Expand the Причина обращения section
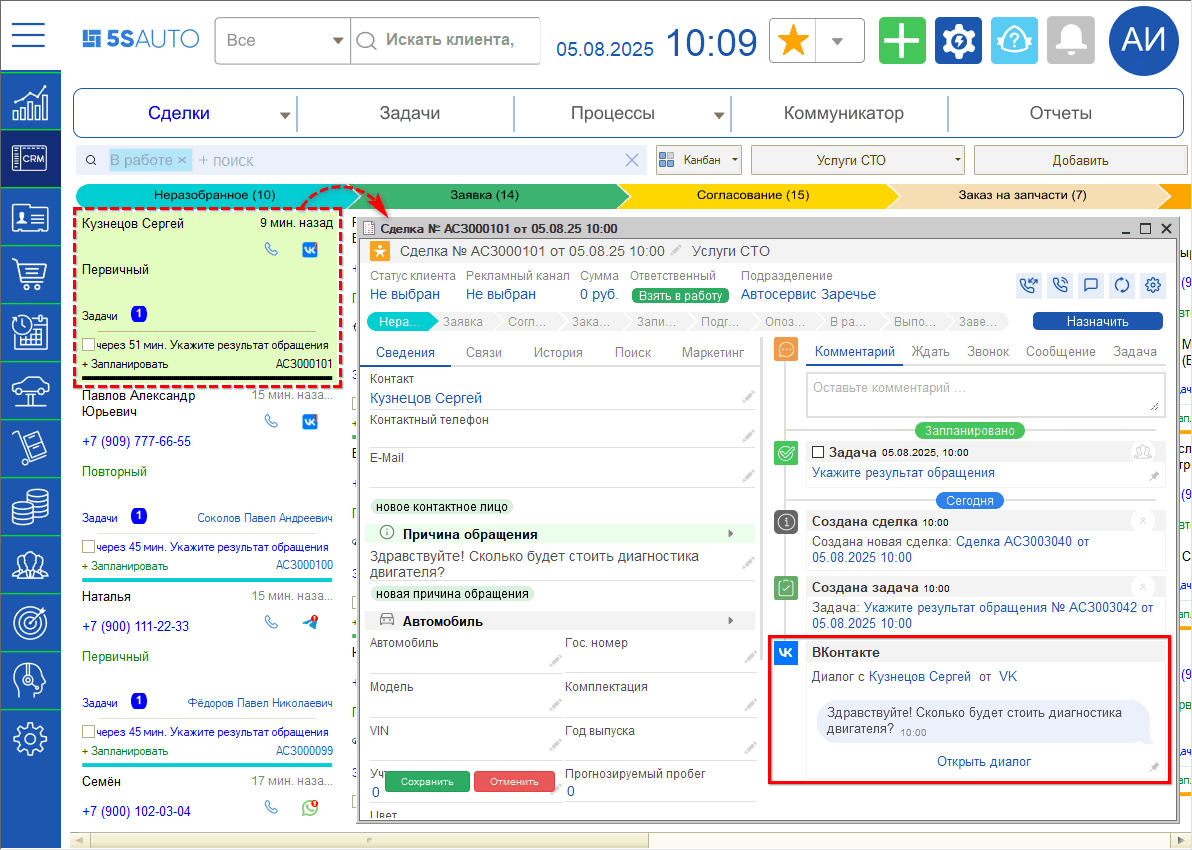 point(731,534)
